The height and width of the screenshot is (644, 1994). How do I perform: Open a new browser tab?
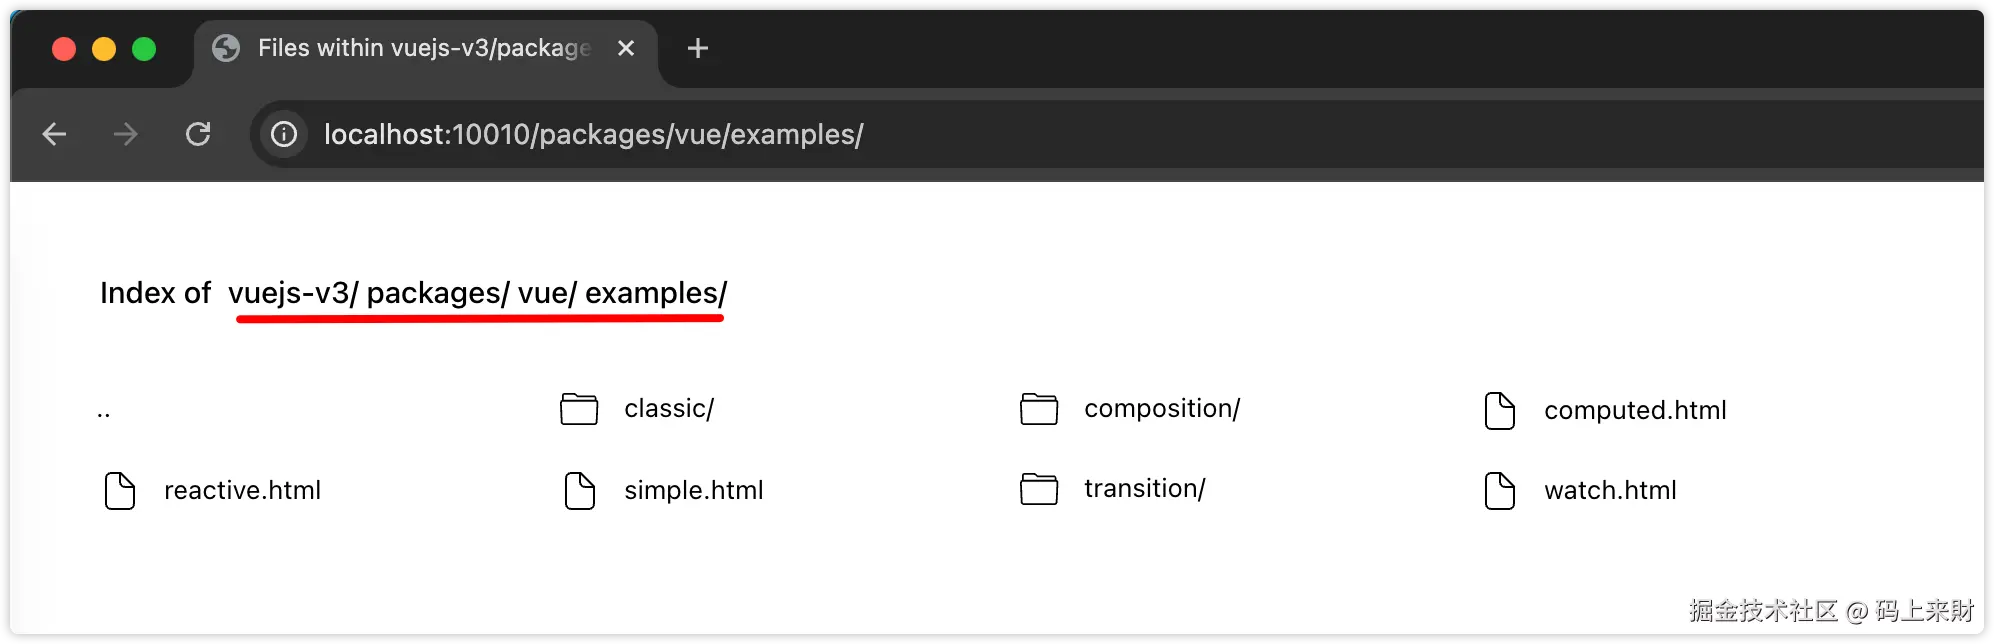[698, 48]
